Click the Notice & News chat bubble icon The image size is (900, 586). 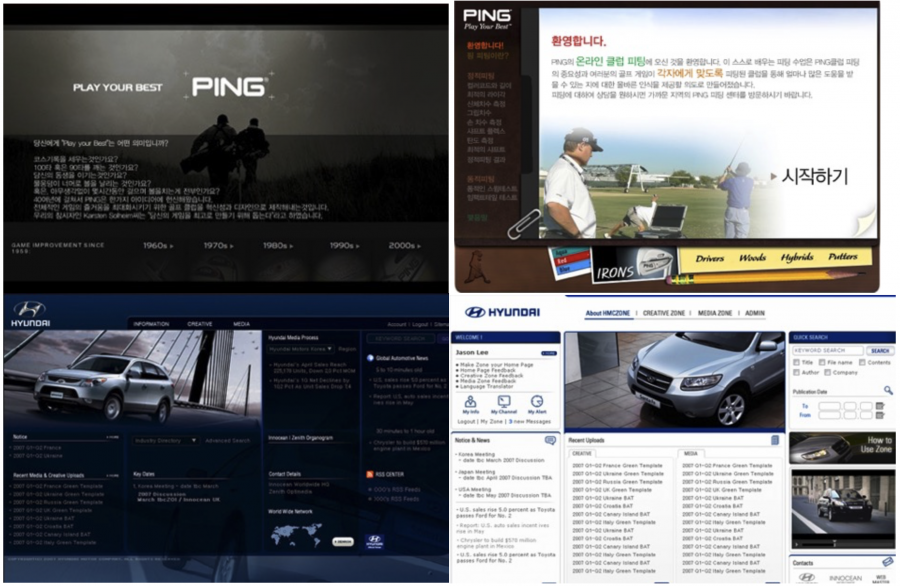[550, 440]
